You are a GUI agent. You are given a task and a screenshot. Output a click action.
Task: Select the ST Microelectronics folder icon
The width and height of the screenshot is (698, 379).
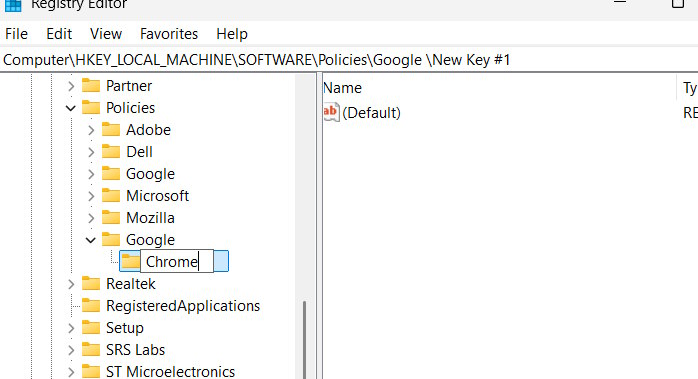click(x=91, y=371)
